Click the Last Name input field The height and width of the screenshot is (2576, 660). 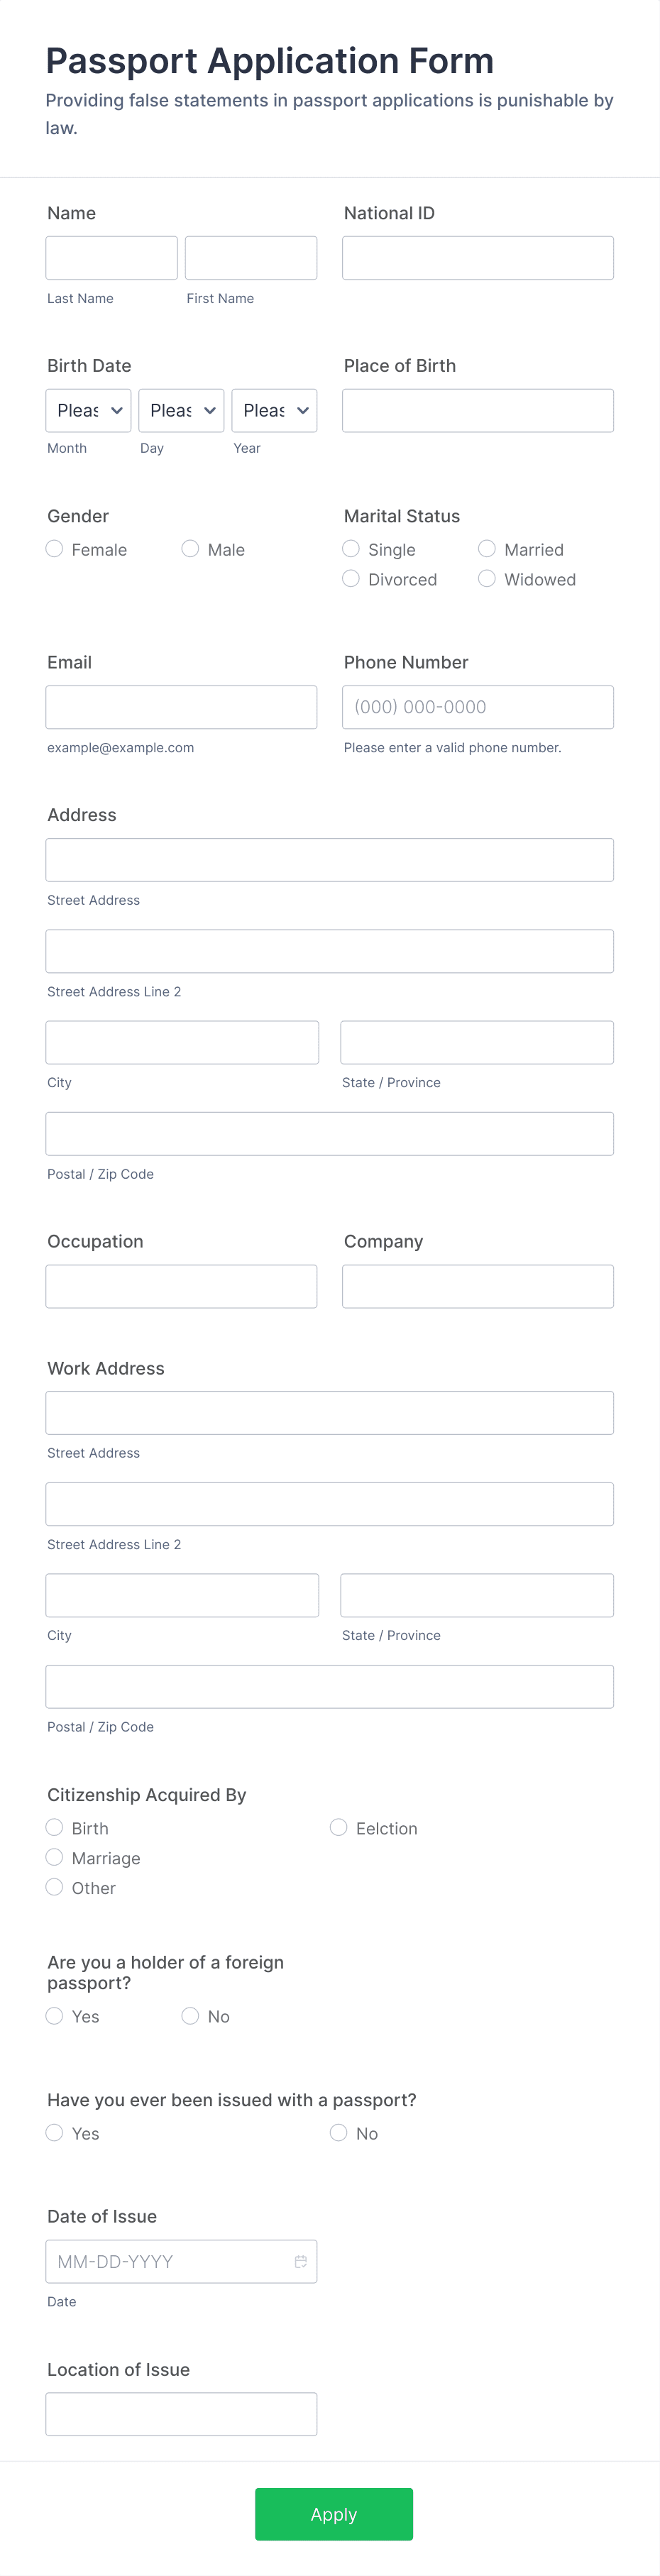[x=111, y=257]
